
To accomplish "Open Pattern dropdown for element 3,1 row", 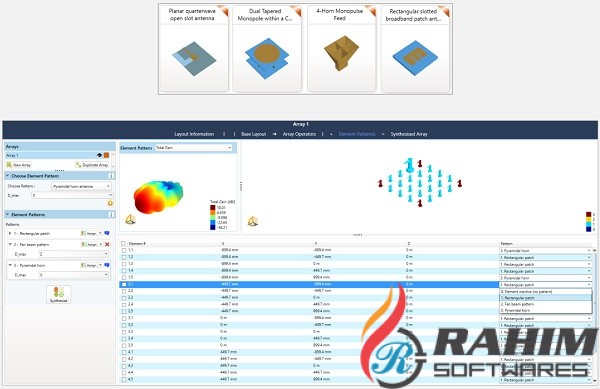I will coord(546,318).
